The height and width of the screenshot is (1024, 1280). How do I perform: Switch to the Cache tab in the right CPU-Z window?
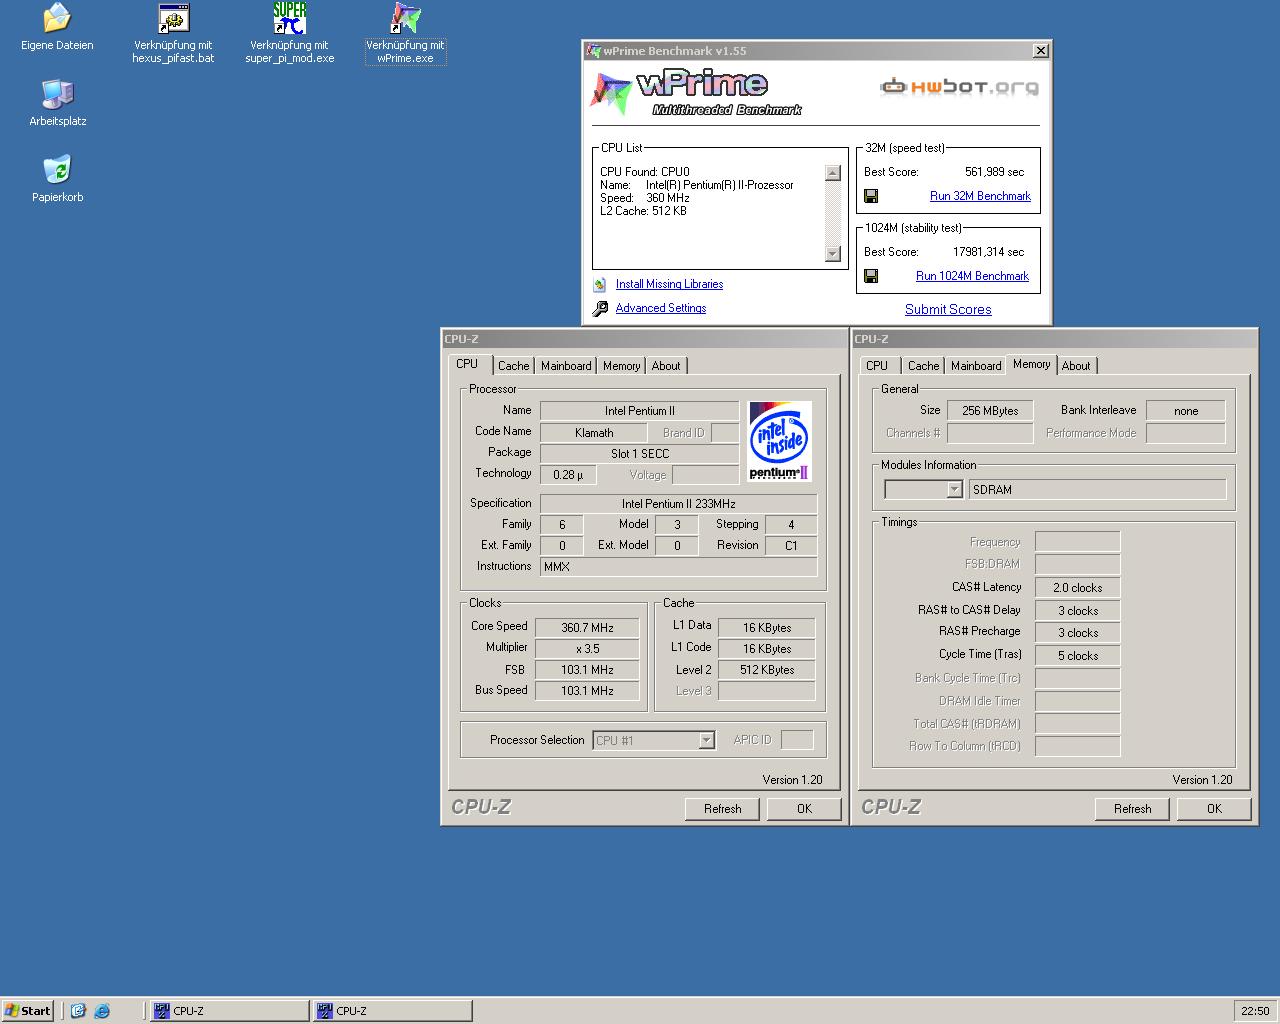[923, 366]
